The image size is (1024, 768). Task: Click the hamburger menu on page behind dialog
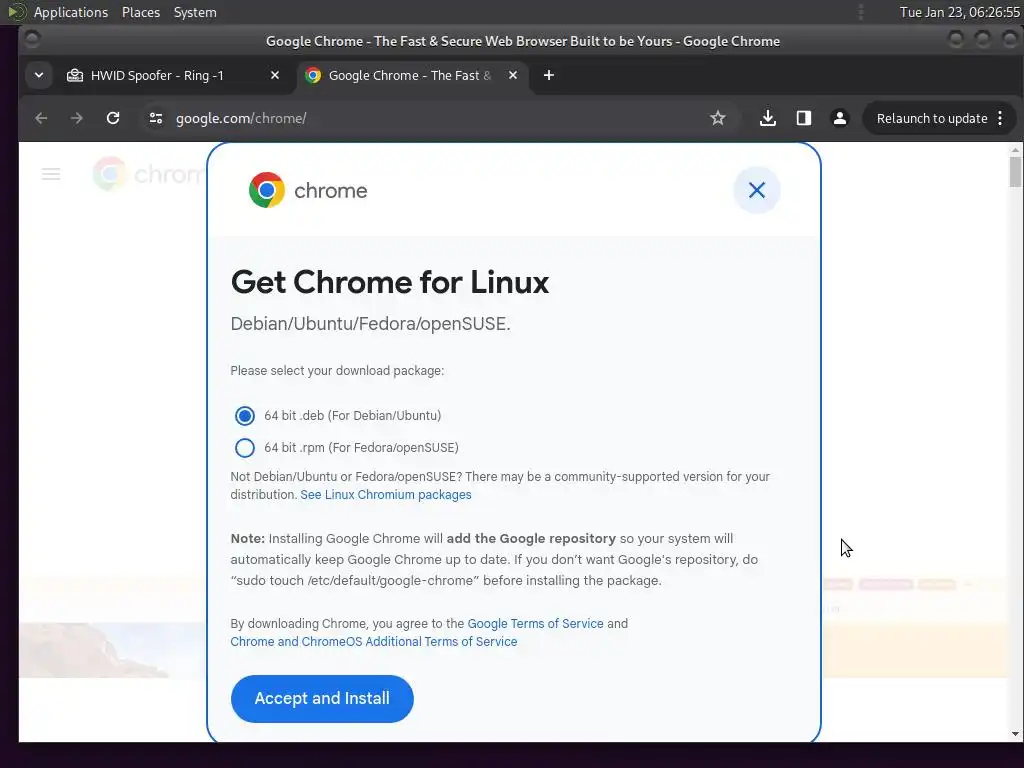[x=51, y=174]
